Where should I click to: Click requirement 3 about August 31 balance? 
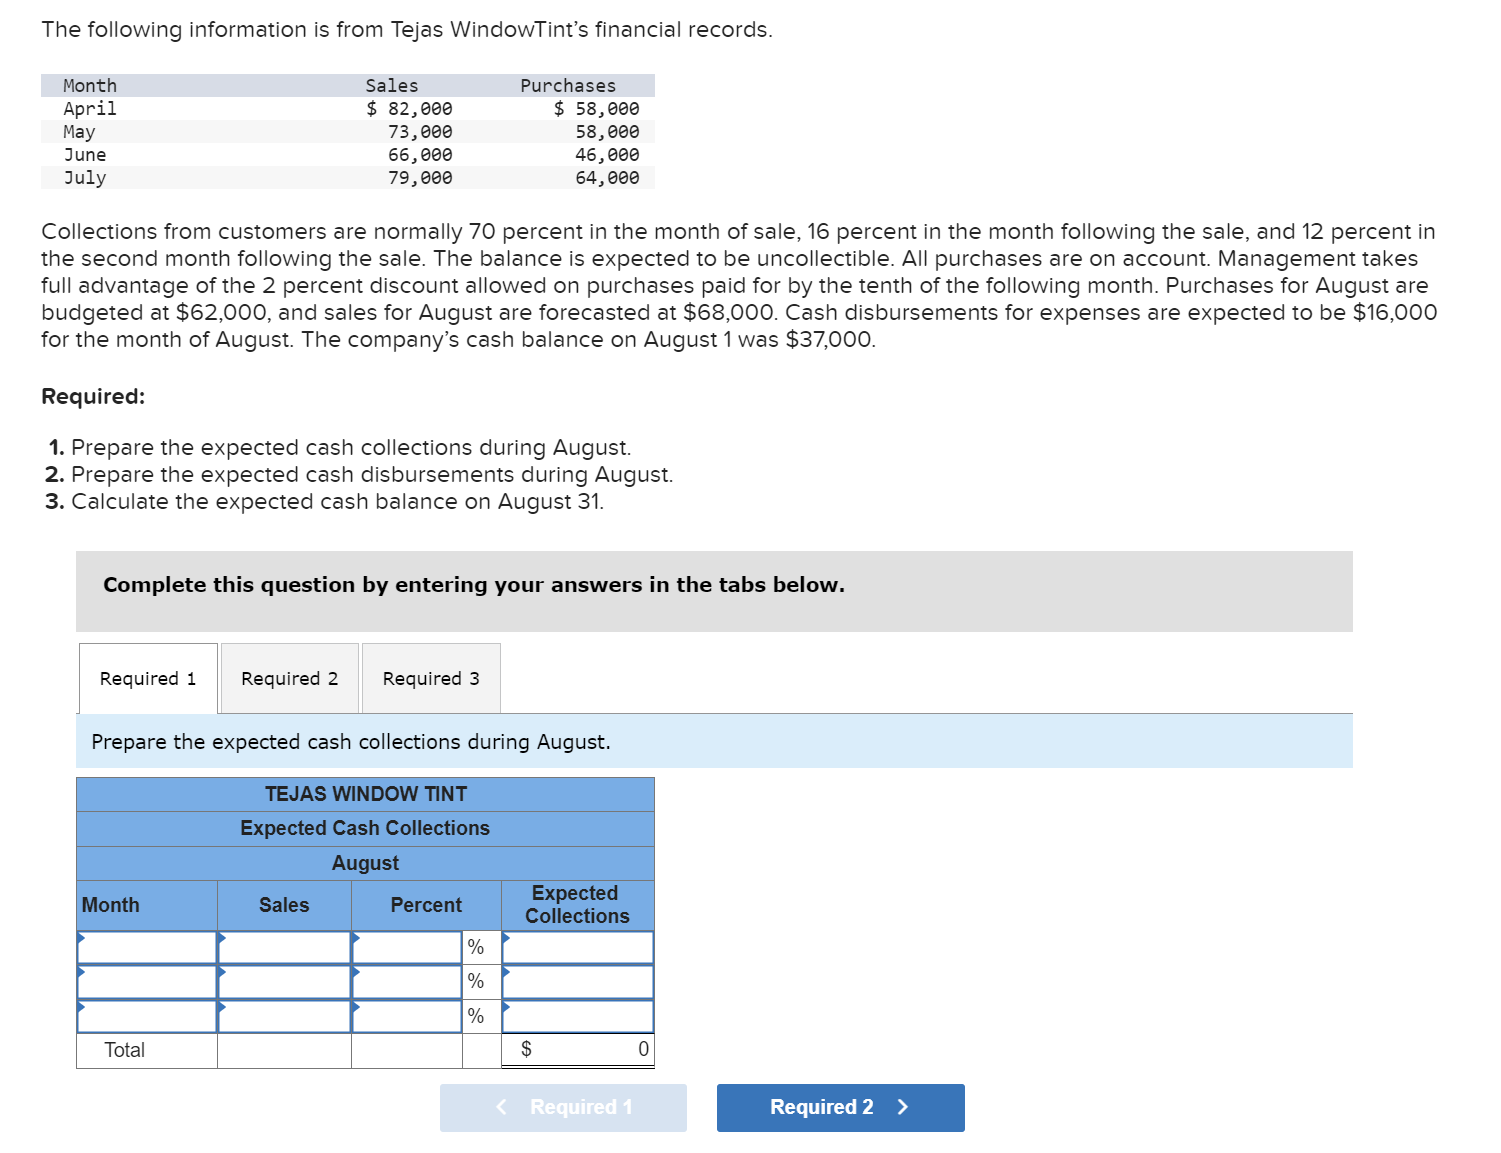pyautogui.click(x=325, y=501)
